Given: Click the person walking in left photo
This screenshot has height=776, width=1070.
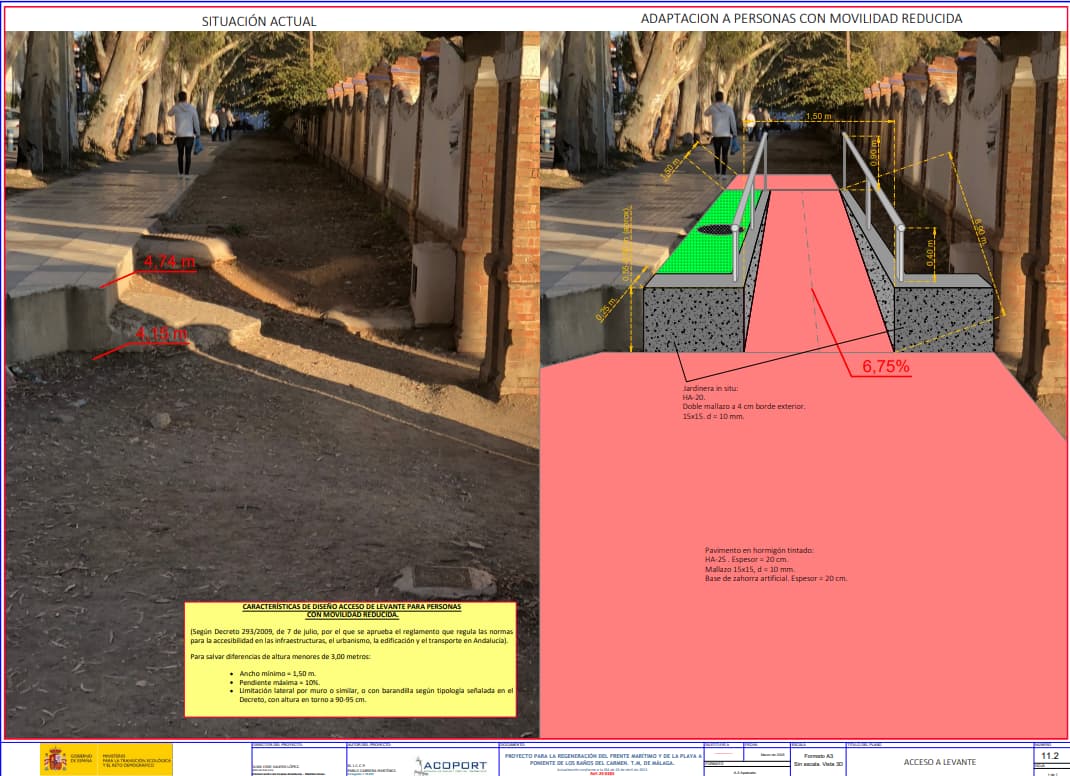Looking at the screenshot, I should click(x=185, y=134).
